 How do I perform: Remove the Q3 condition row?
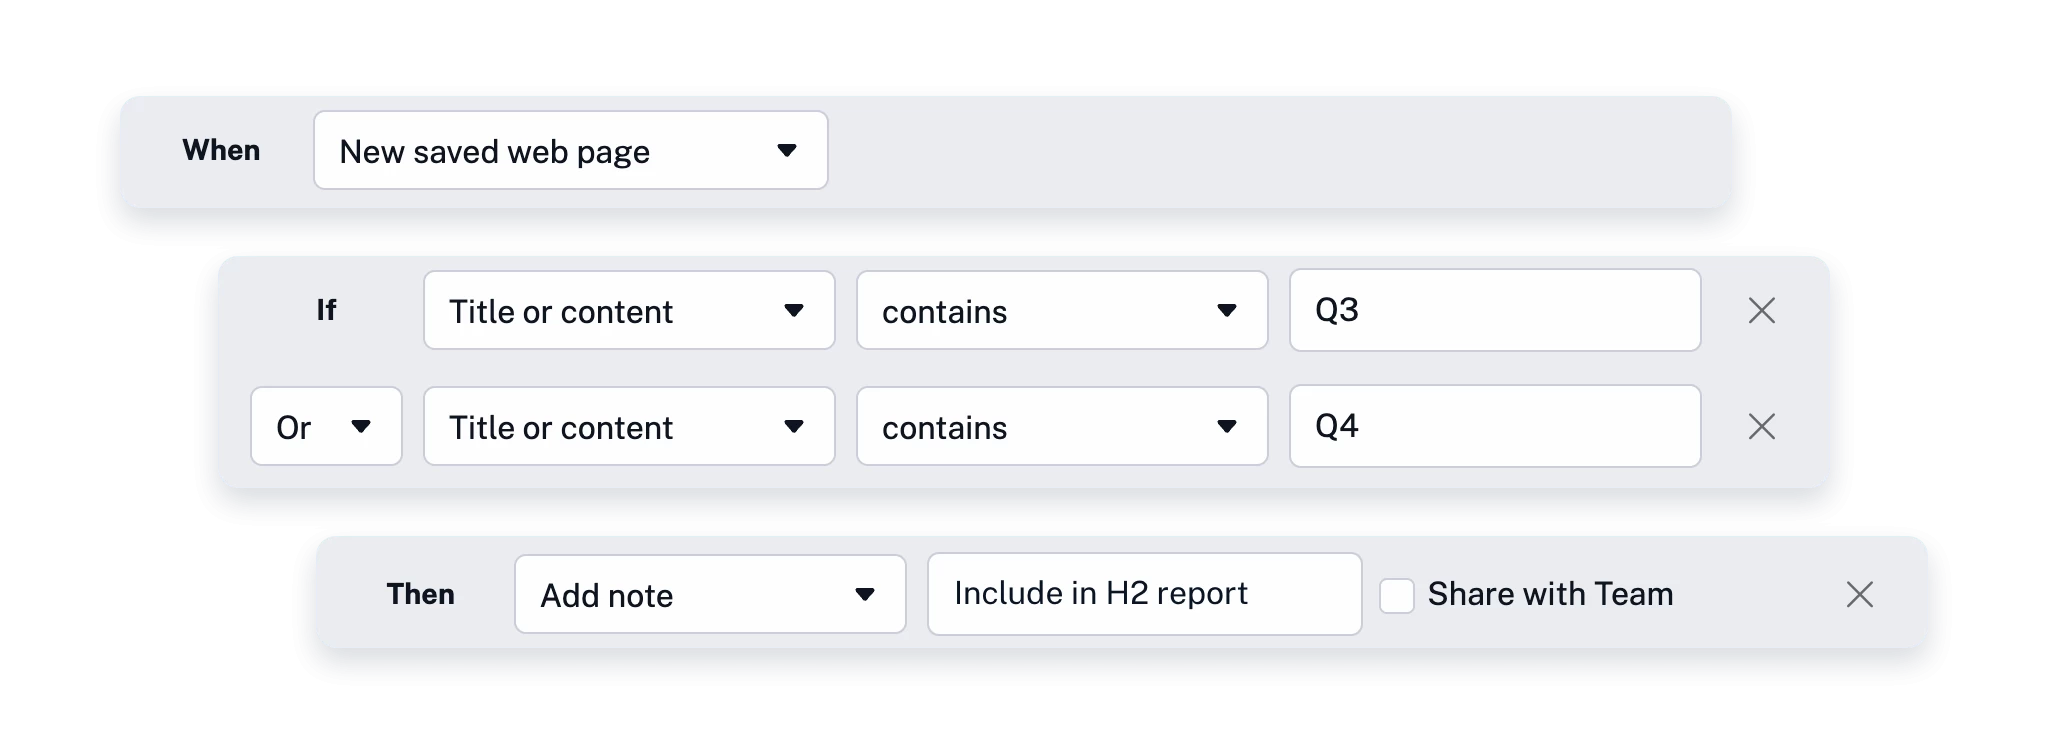(x=1761, y=311)
